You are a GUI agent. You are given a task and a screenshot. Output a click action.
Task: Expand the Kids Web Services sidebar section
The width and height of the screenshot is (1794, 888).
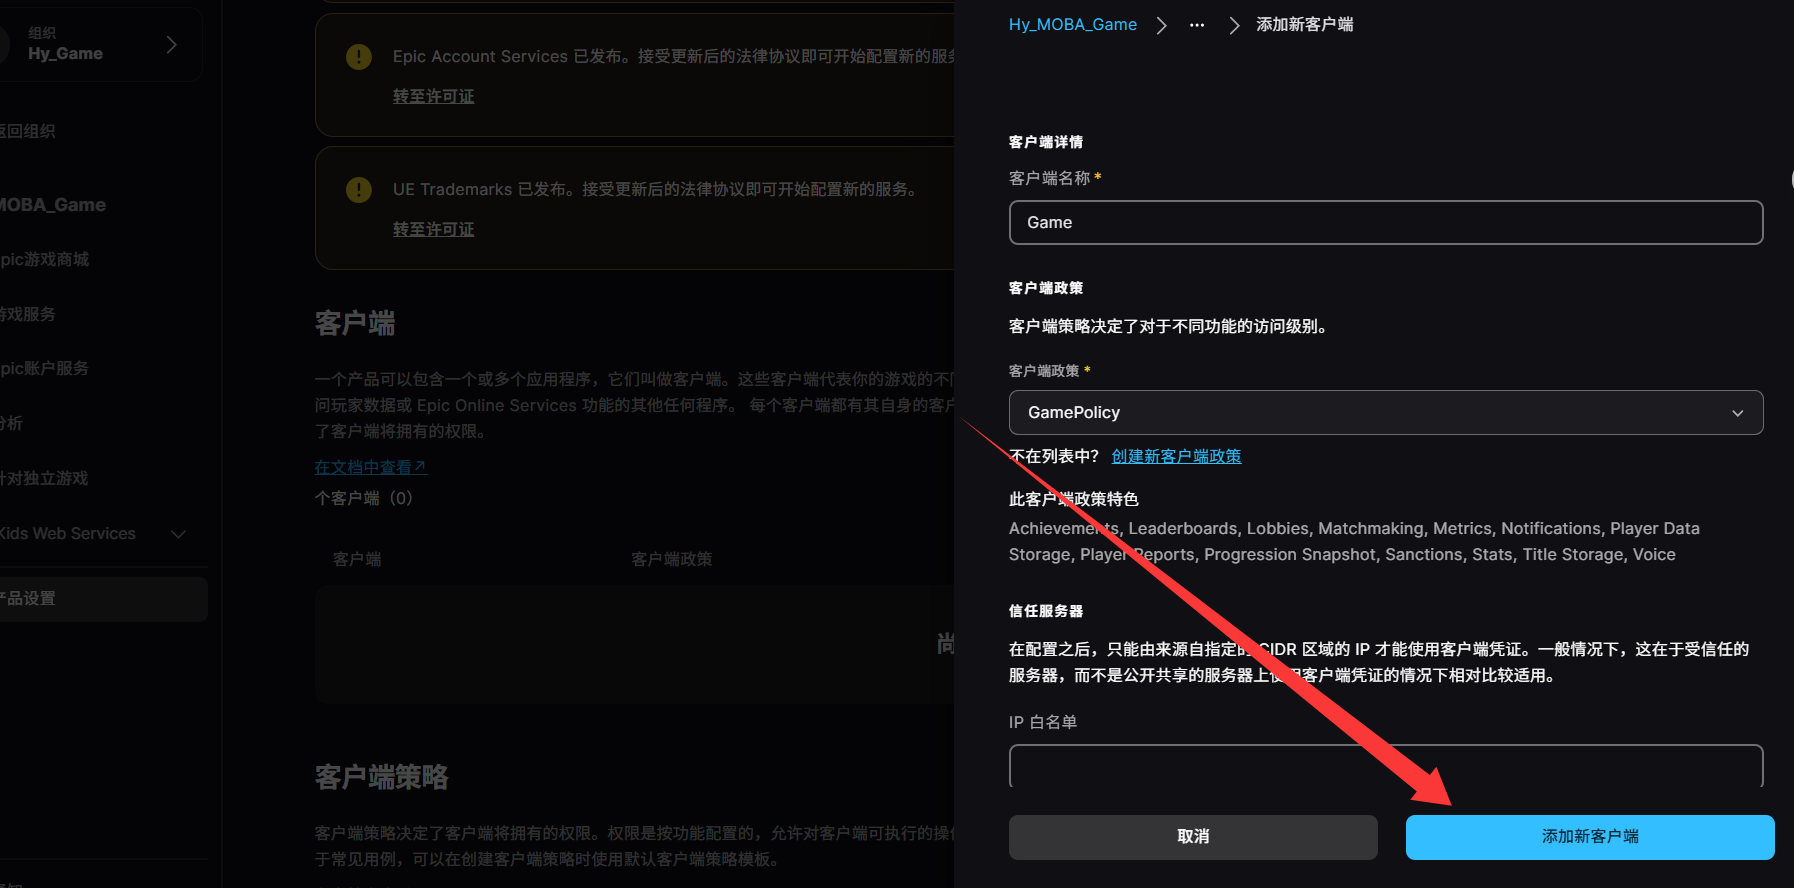178,534
